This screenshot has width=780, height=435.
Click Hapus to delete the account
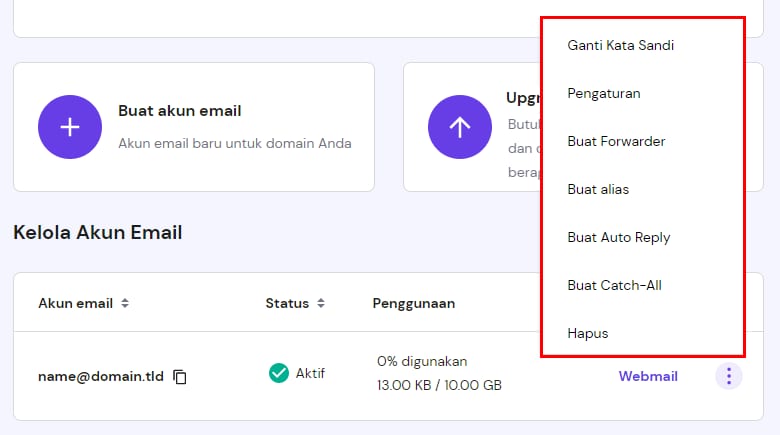pyautogui.click(x=587, y=333)
